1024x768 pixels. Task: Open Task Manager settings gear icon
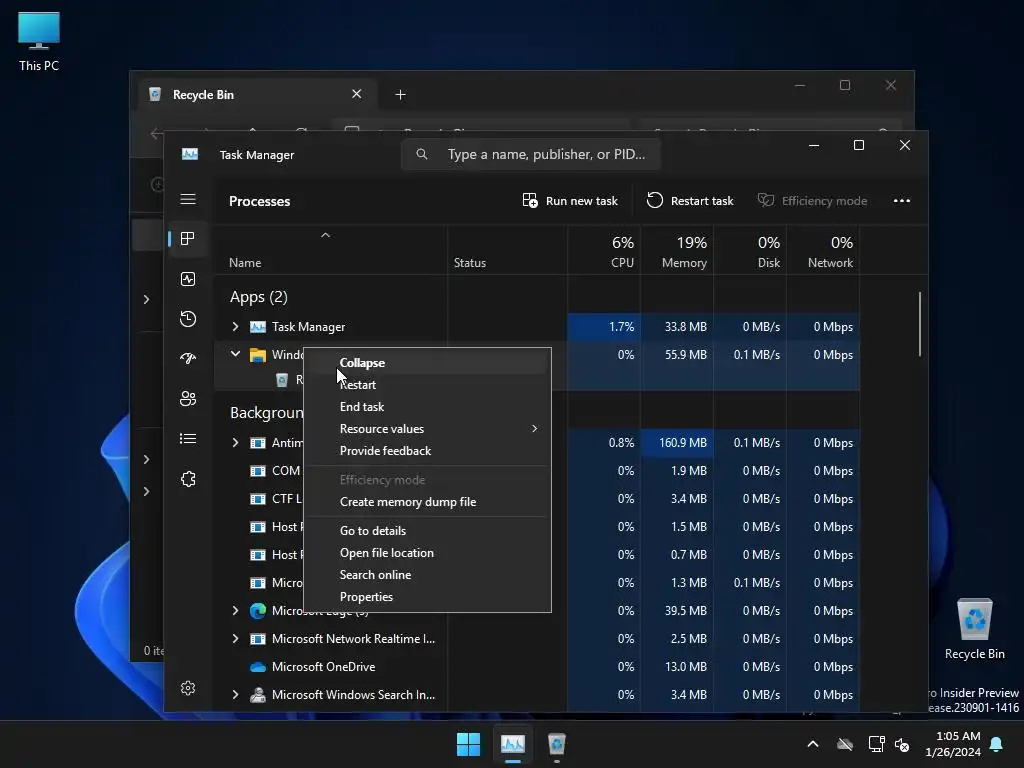[x=188, y=688]
